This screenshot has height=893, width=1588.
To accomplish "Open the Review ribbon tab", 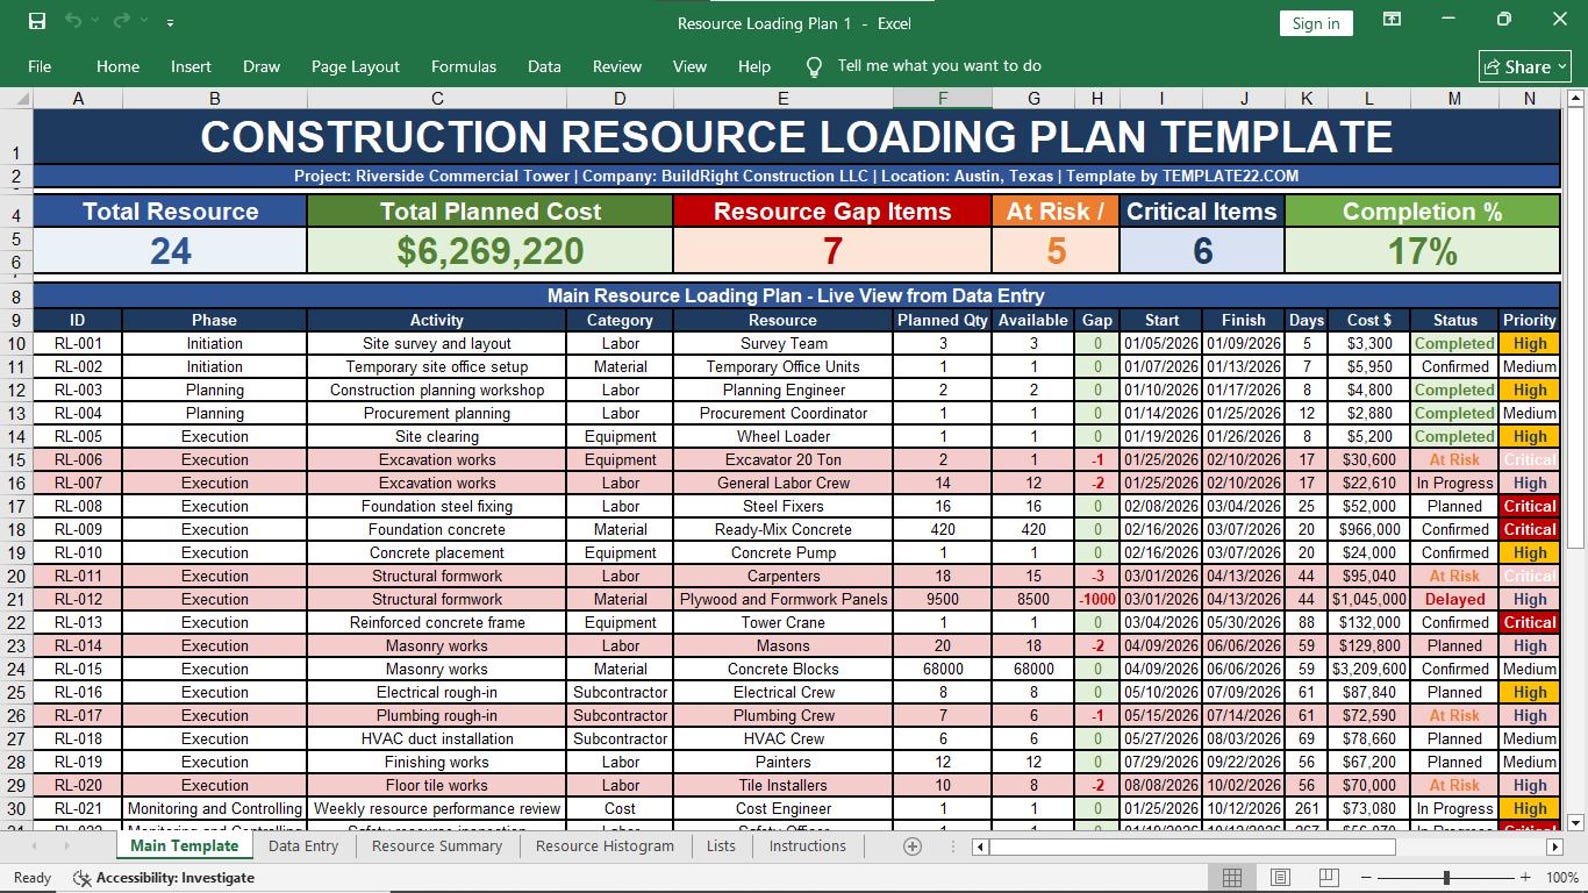I will point(617,66).
